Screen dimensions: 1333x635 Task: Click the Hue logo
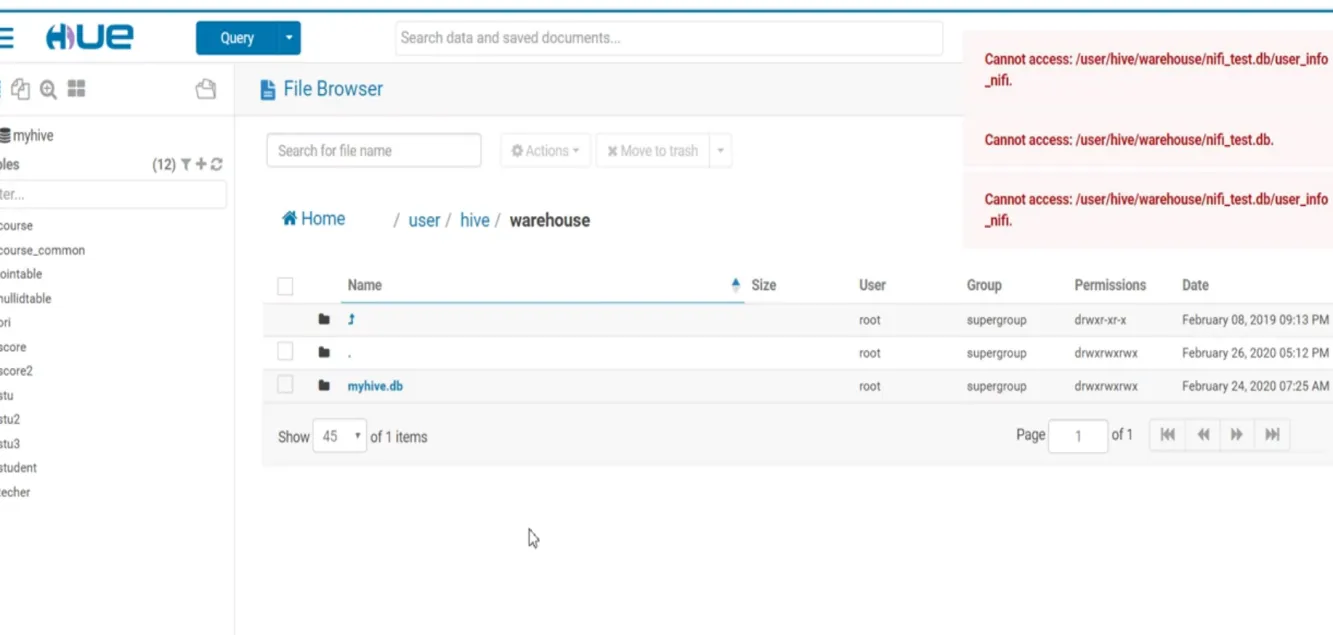tap(89, 38)
